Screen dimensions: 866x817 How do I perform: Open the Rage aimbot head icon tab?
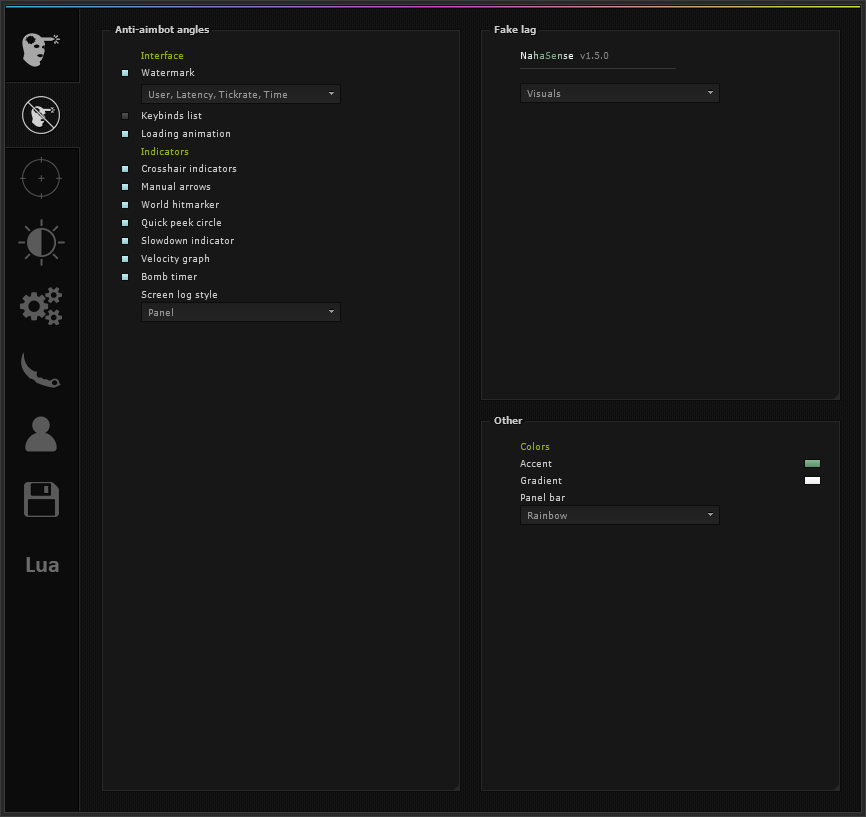[41, 50]
